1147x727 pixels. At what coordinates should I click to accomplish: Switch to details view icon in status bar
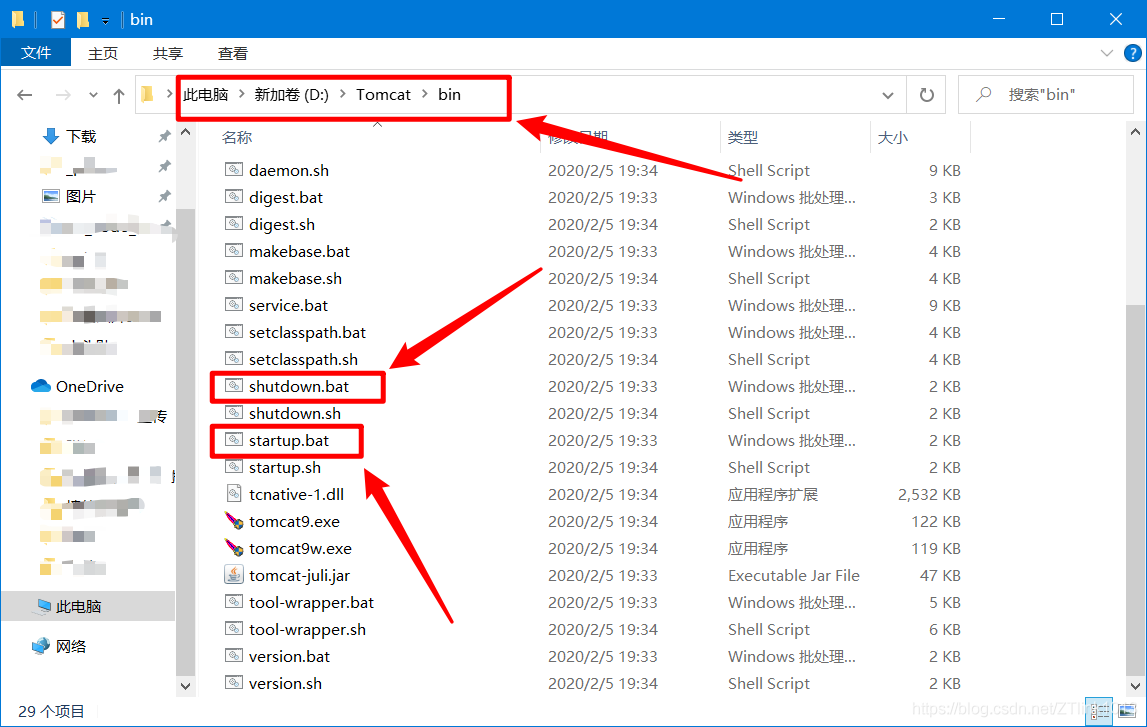[x=1100, y=711]
